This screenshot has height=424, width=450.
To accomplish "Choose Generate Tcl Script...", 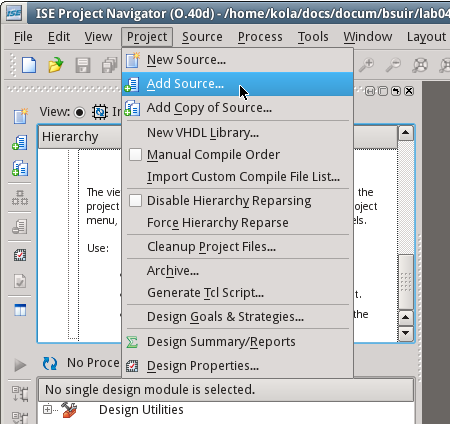I will [x=237, y=293].
